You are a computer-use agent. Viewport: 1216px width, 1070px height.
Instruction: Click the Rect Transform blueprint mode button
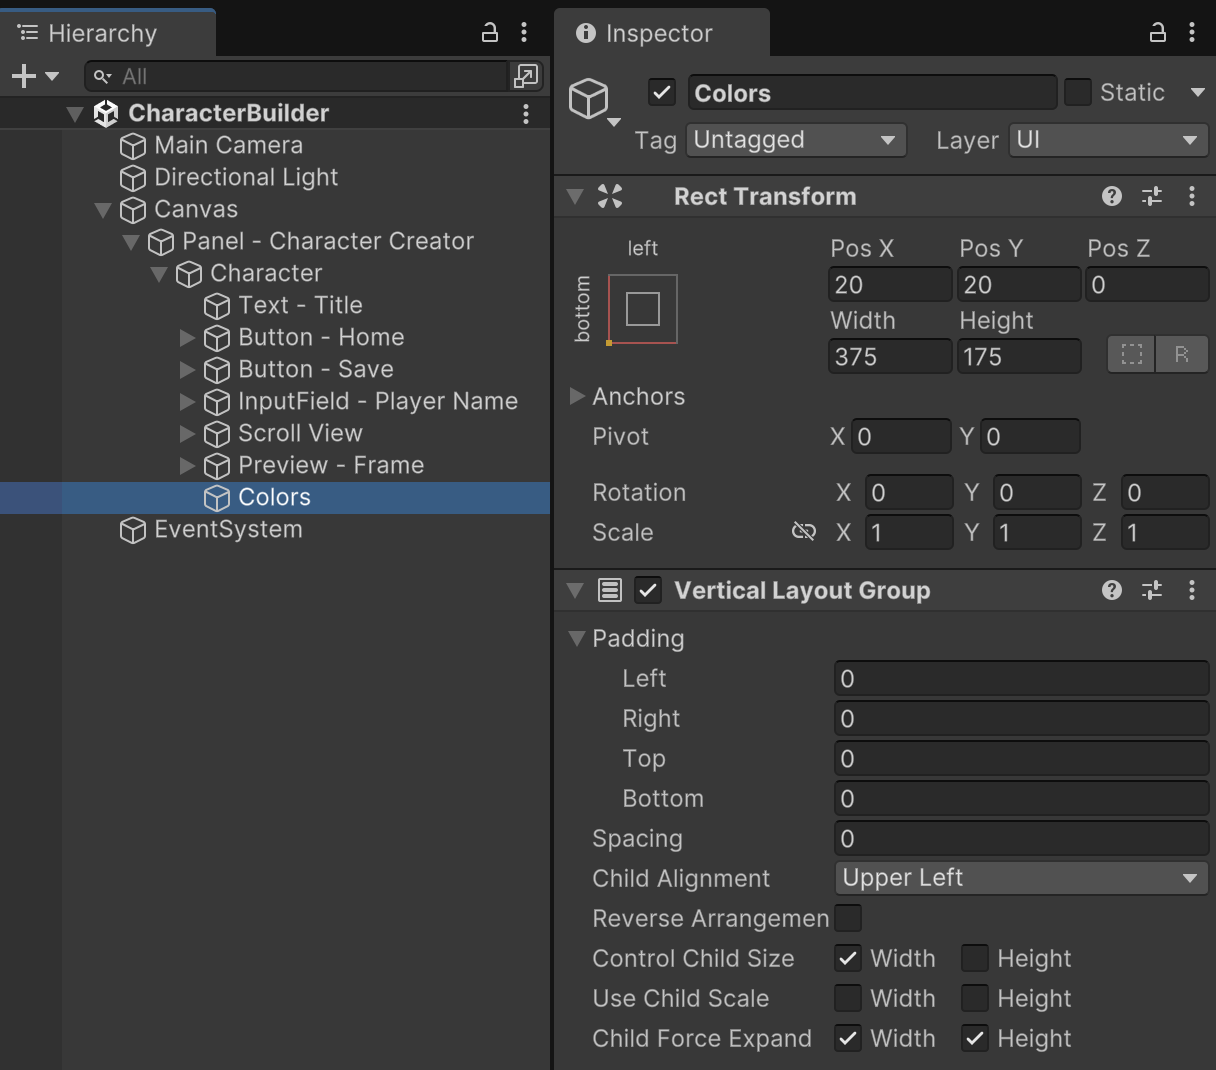tap(1132, 355)
